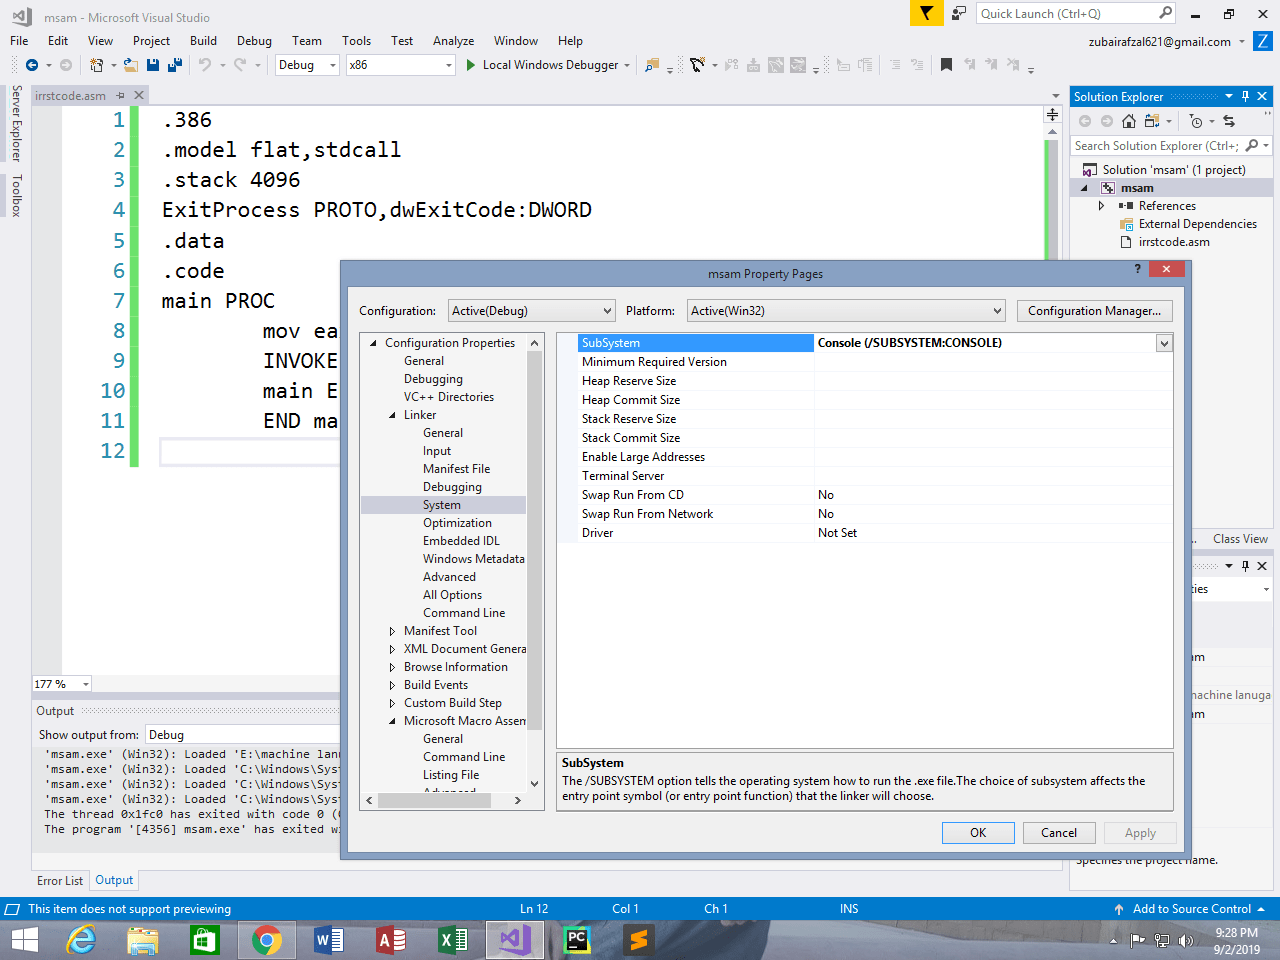
Task: Click the New Project toolbar icon
Action: 96,65
